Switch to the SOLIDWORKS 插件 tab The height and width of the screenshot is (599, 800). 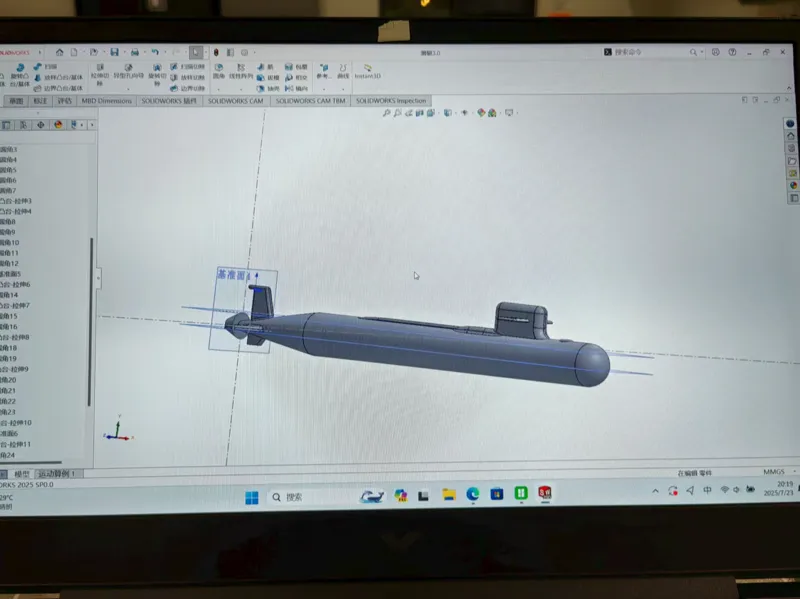click(169, 101)
